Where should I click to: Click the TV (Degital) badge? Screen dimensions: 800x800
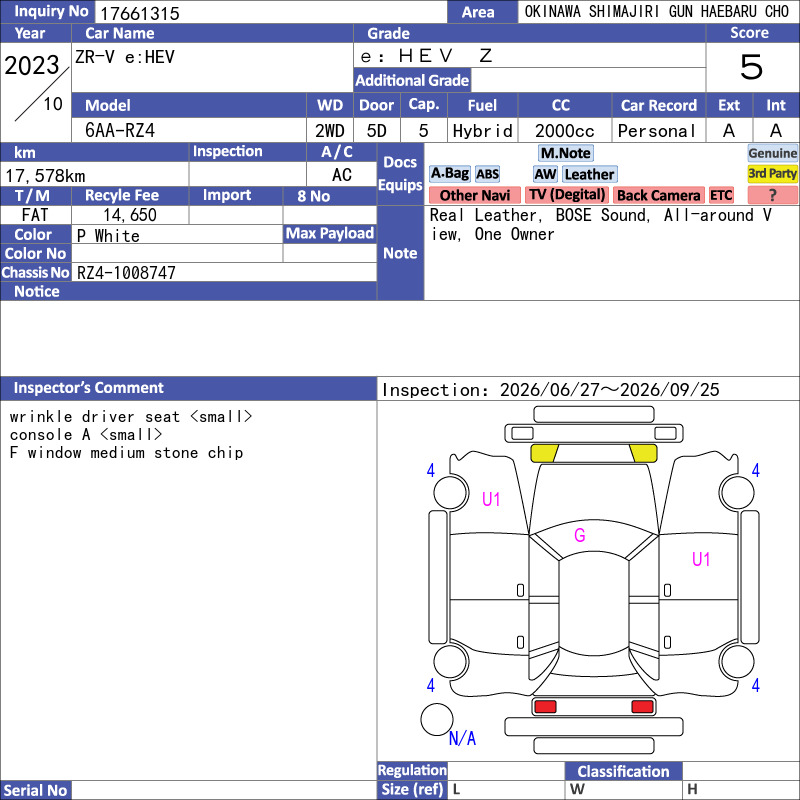(x=567, y=195)
